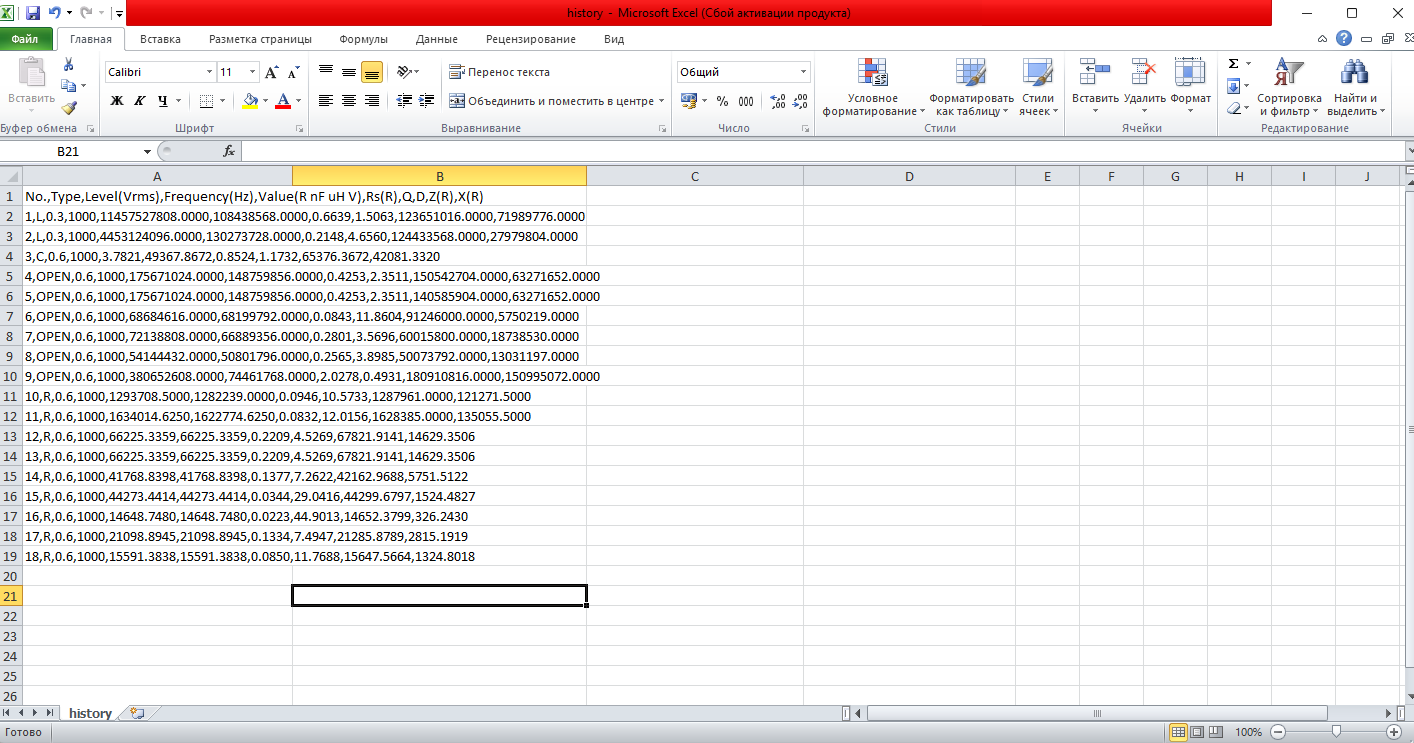Apply the font color to the cell
This screenshot has width=1414, height=743.
tap(283, 101)
